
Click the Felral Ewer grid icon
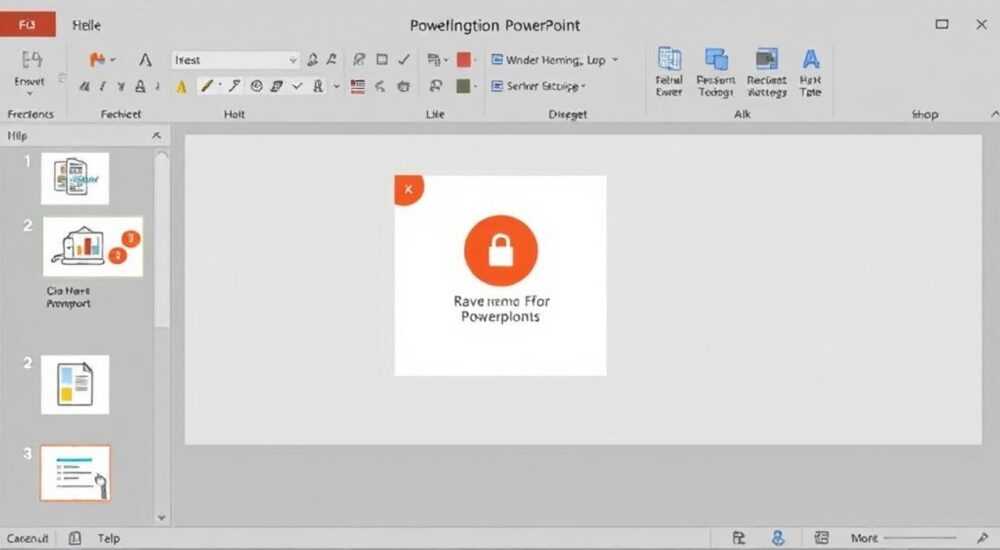tap(669, 71)
